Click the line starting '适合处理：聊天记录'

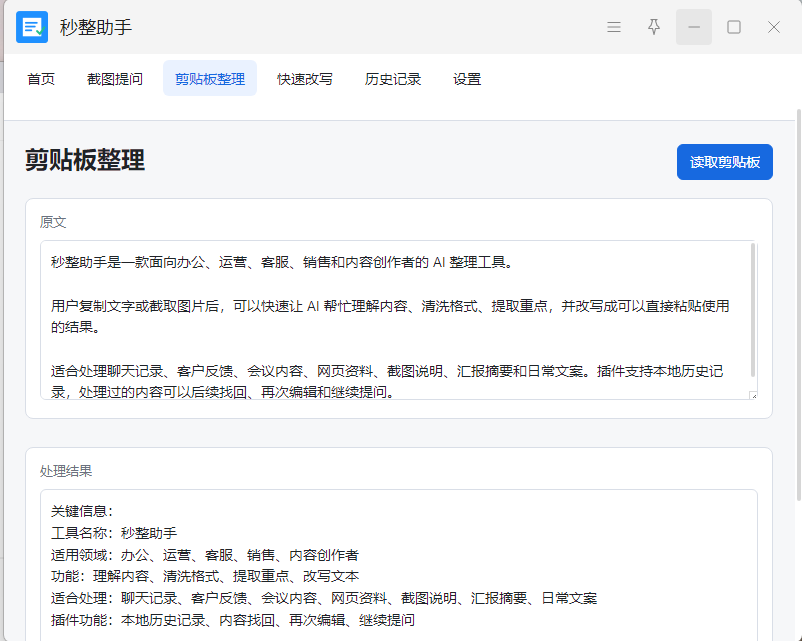point(324,598)
